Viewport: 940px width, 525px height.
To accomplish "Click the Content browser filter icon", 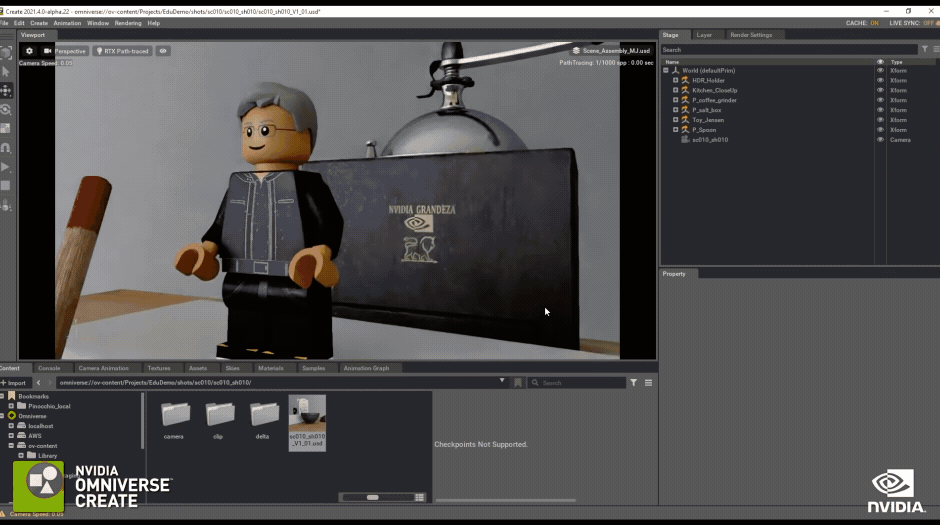I will [634, 382].
